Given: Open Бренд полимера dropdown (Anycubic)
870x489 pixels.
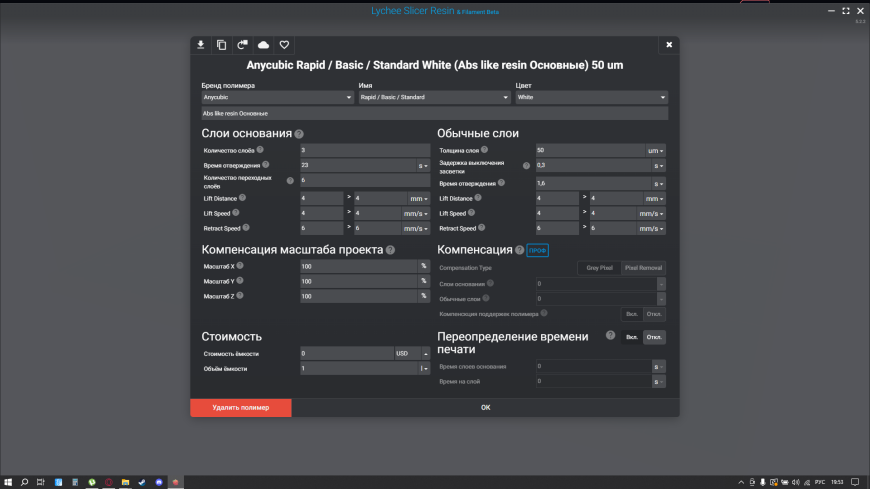Looking at the screenshot, I should pos(277,97).
